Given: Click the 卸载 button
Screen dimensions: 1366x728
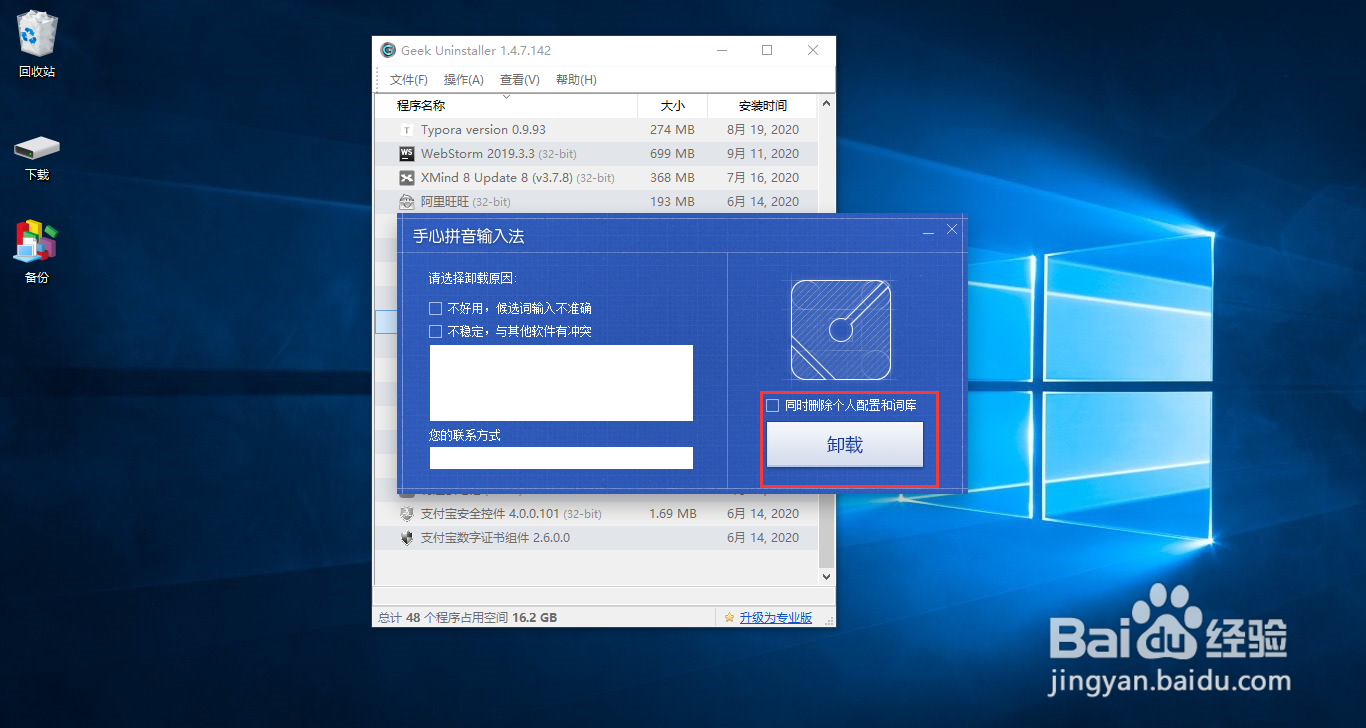Looking at the screenshot, I should [x=845, y=445].
